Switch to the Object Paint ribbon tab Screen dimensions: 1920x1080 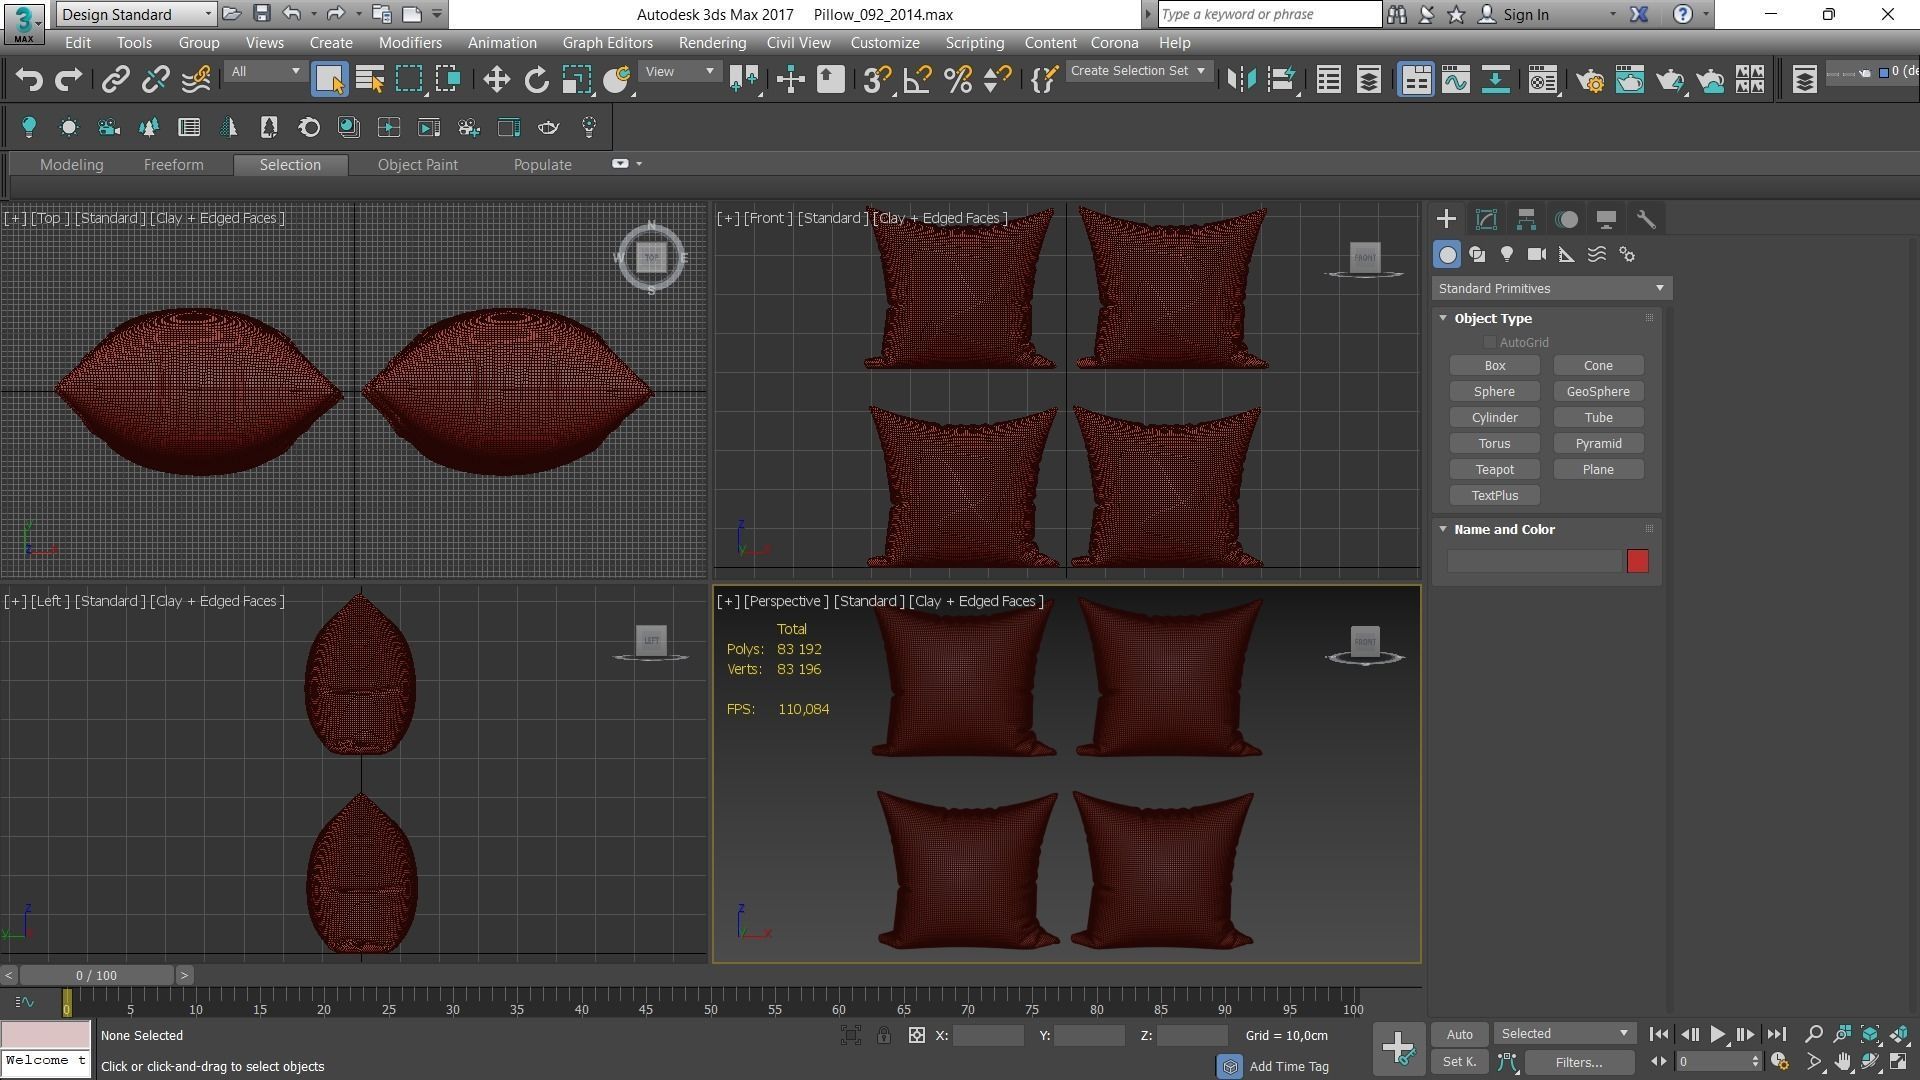[417, 165]
